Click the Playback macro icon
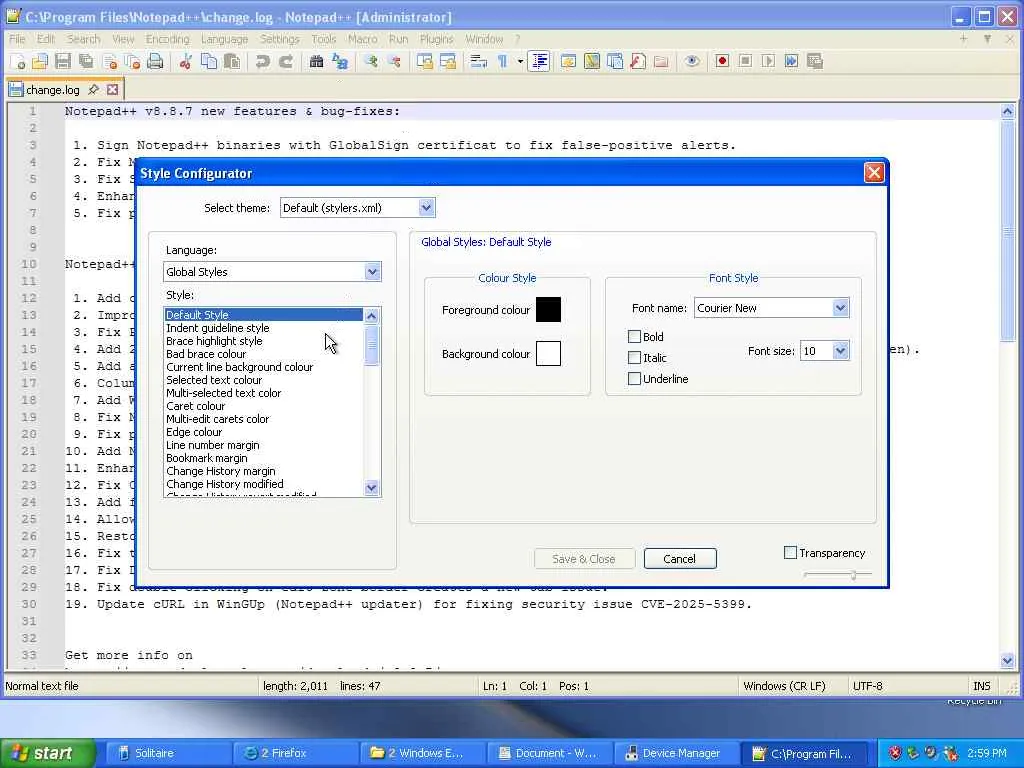The width and height of the screenshot is (1024, 768). (768, 61)
